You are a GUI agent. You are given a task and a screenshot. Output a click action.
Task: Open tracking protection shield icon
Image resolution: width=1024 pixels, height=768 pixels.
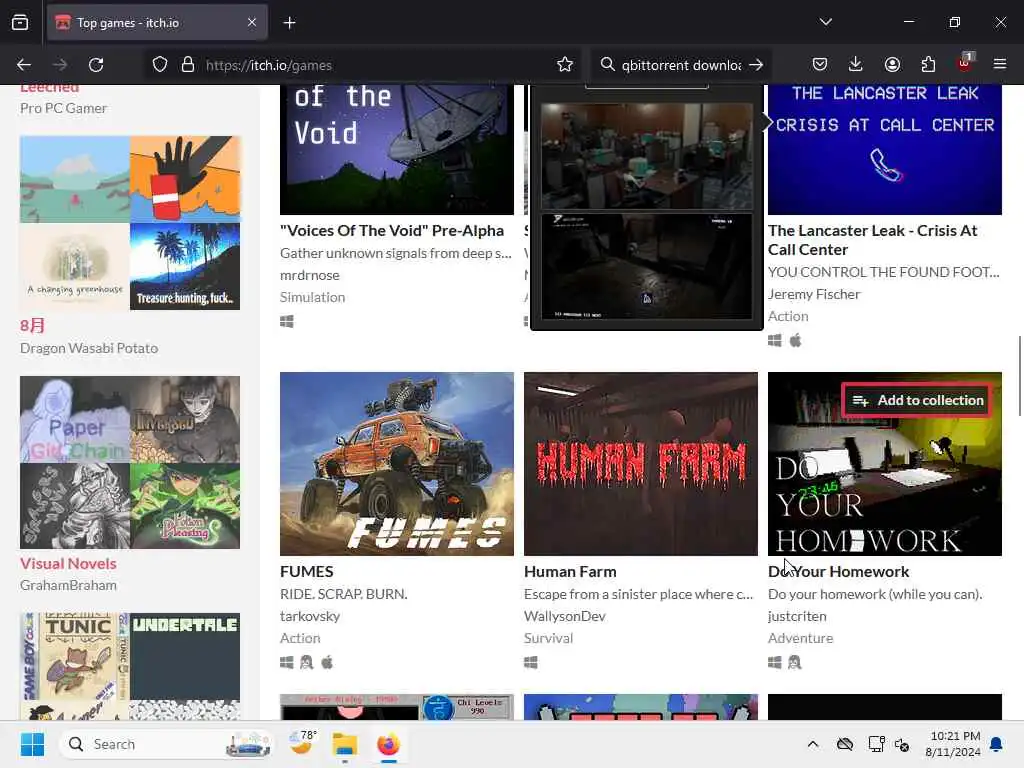pos(160,65)
